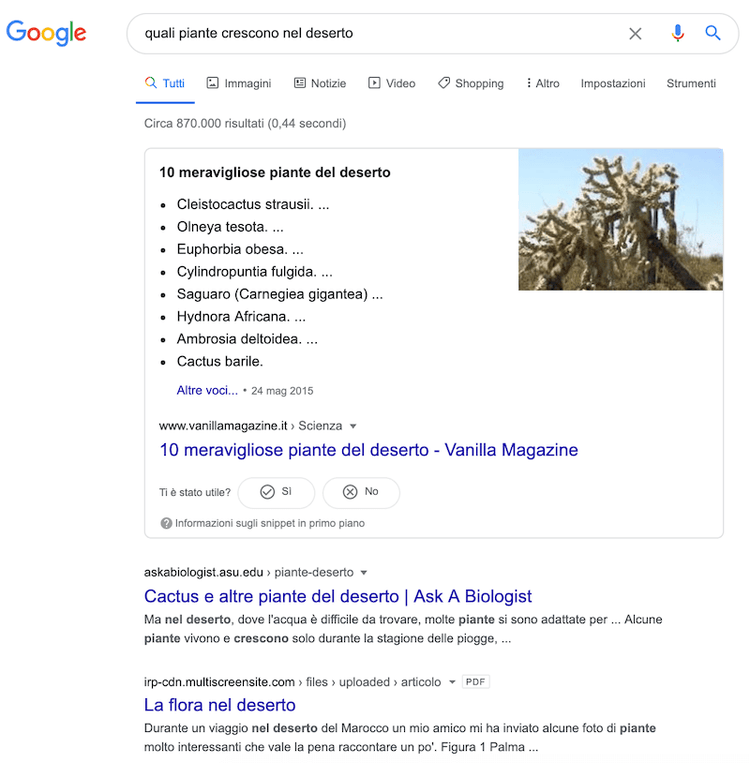Click the snippet heading 10 meravigliose piante
This screenshot has width=750, height=763.
274,172
